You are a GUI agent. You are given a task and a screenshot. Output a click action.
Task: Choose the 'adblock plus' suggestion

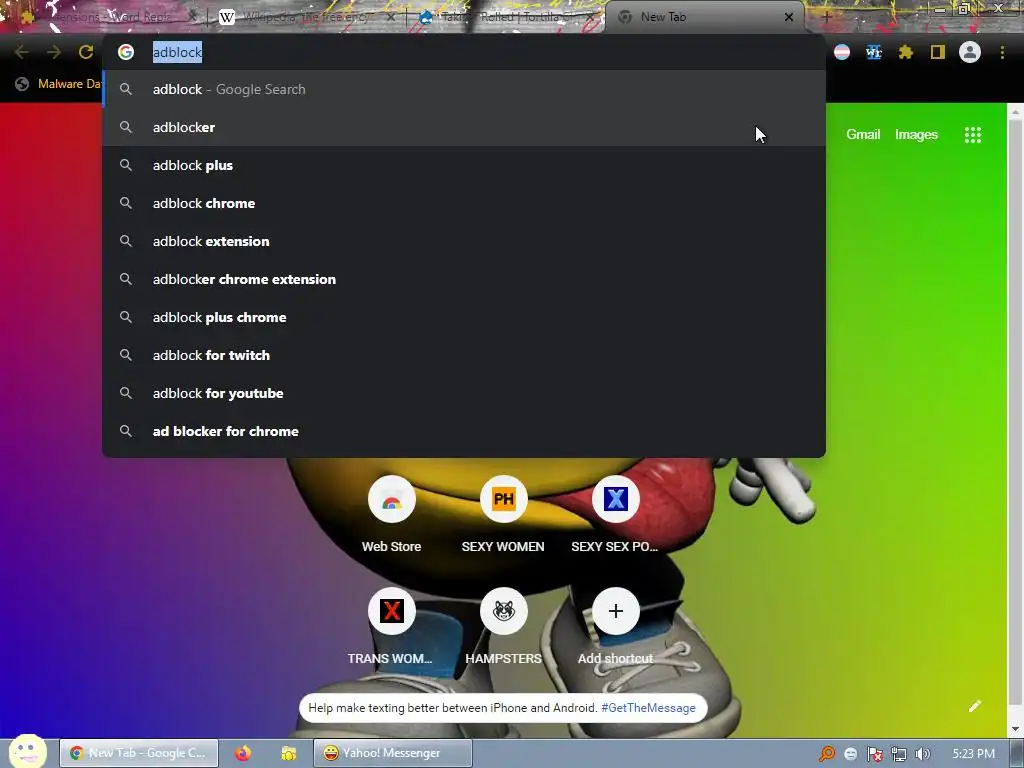(464, 165)
